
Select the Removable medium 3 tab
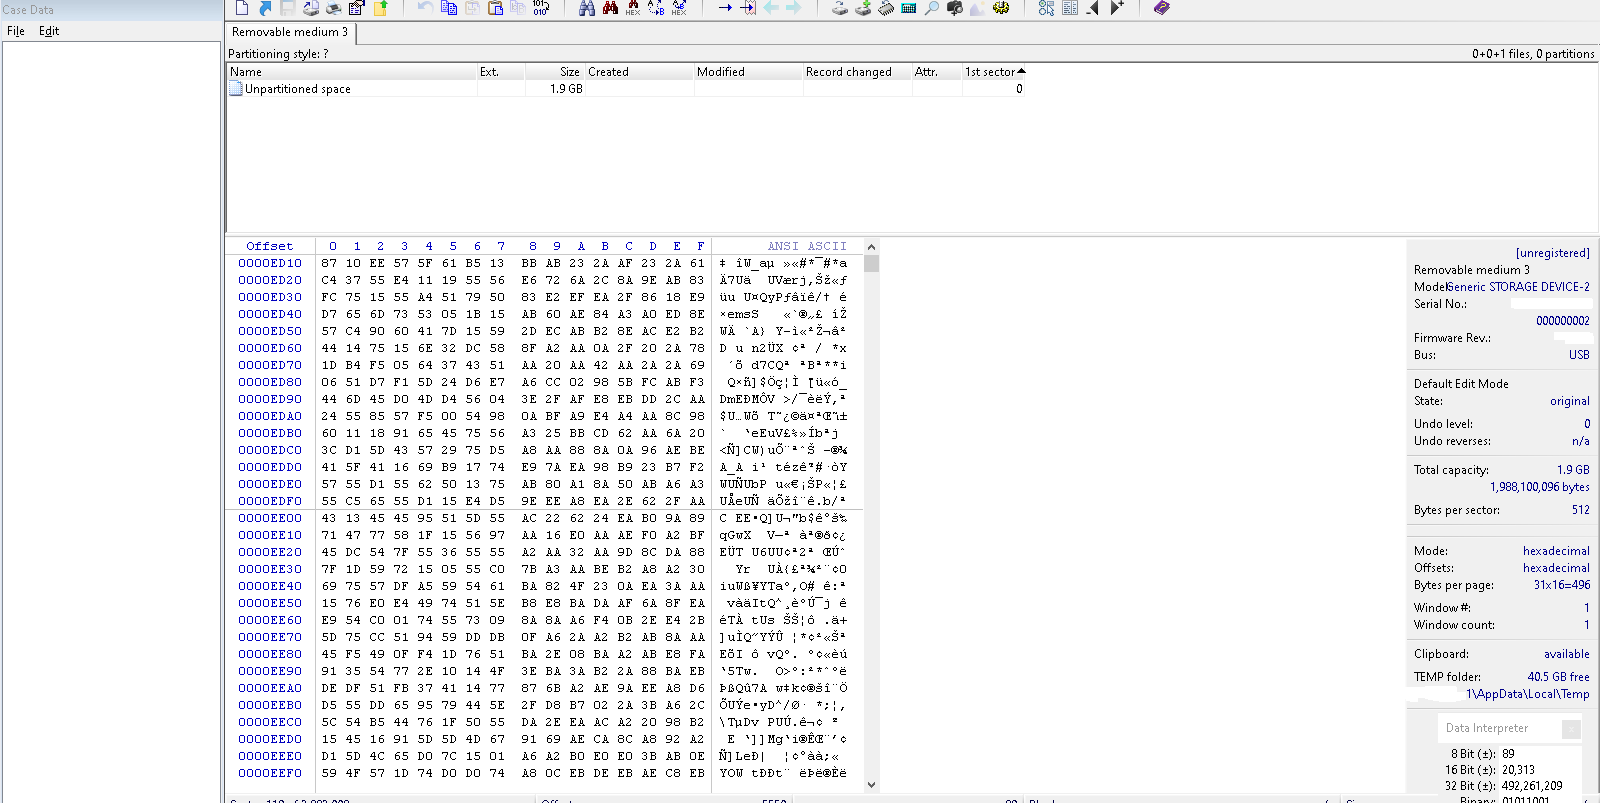click(290, 32)
